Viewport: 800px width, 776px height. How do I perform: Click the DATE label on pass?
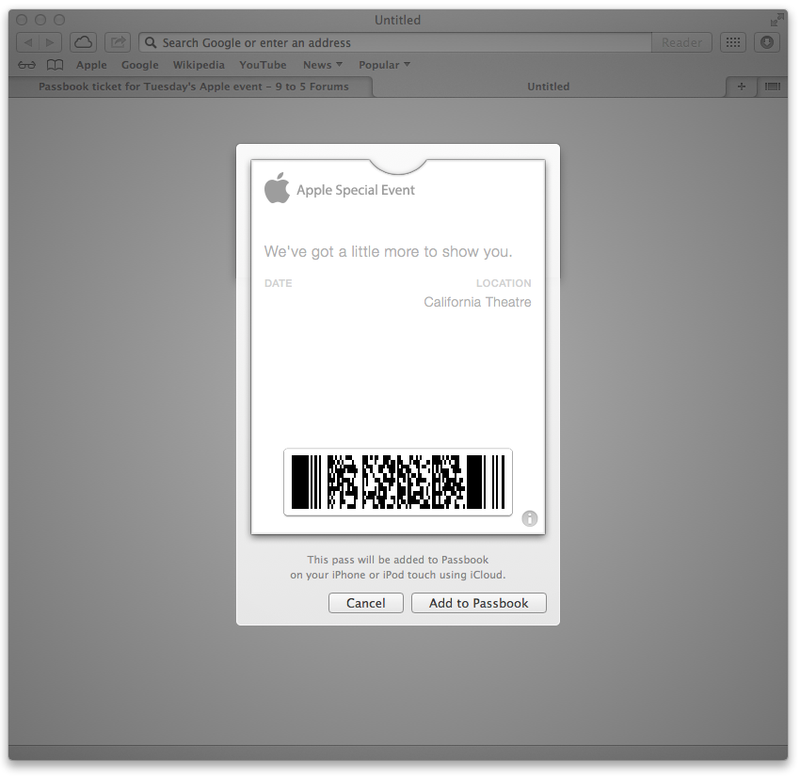click(278, 283)
